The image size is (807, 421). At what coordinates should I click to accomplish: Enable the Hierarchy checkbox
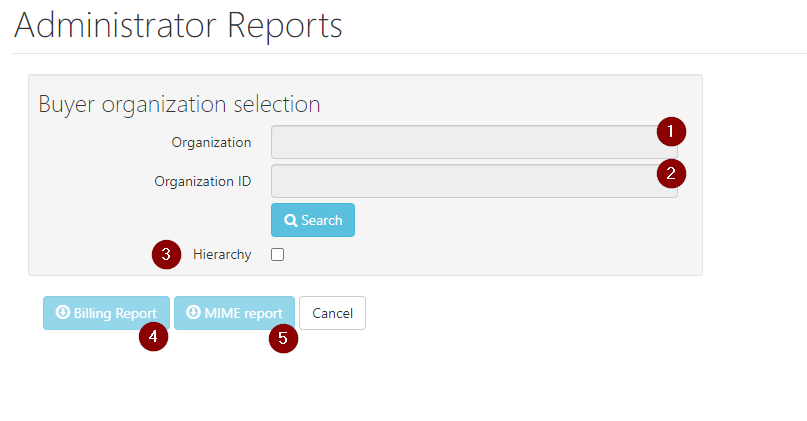(278, 255)
